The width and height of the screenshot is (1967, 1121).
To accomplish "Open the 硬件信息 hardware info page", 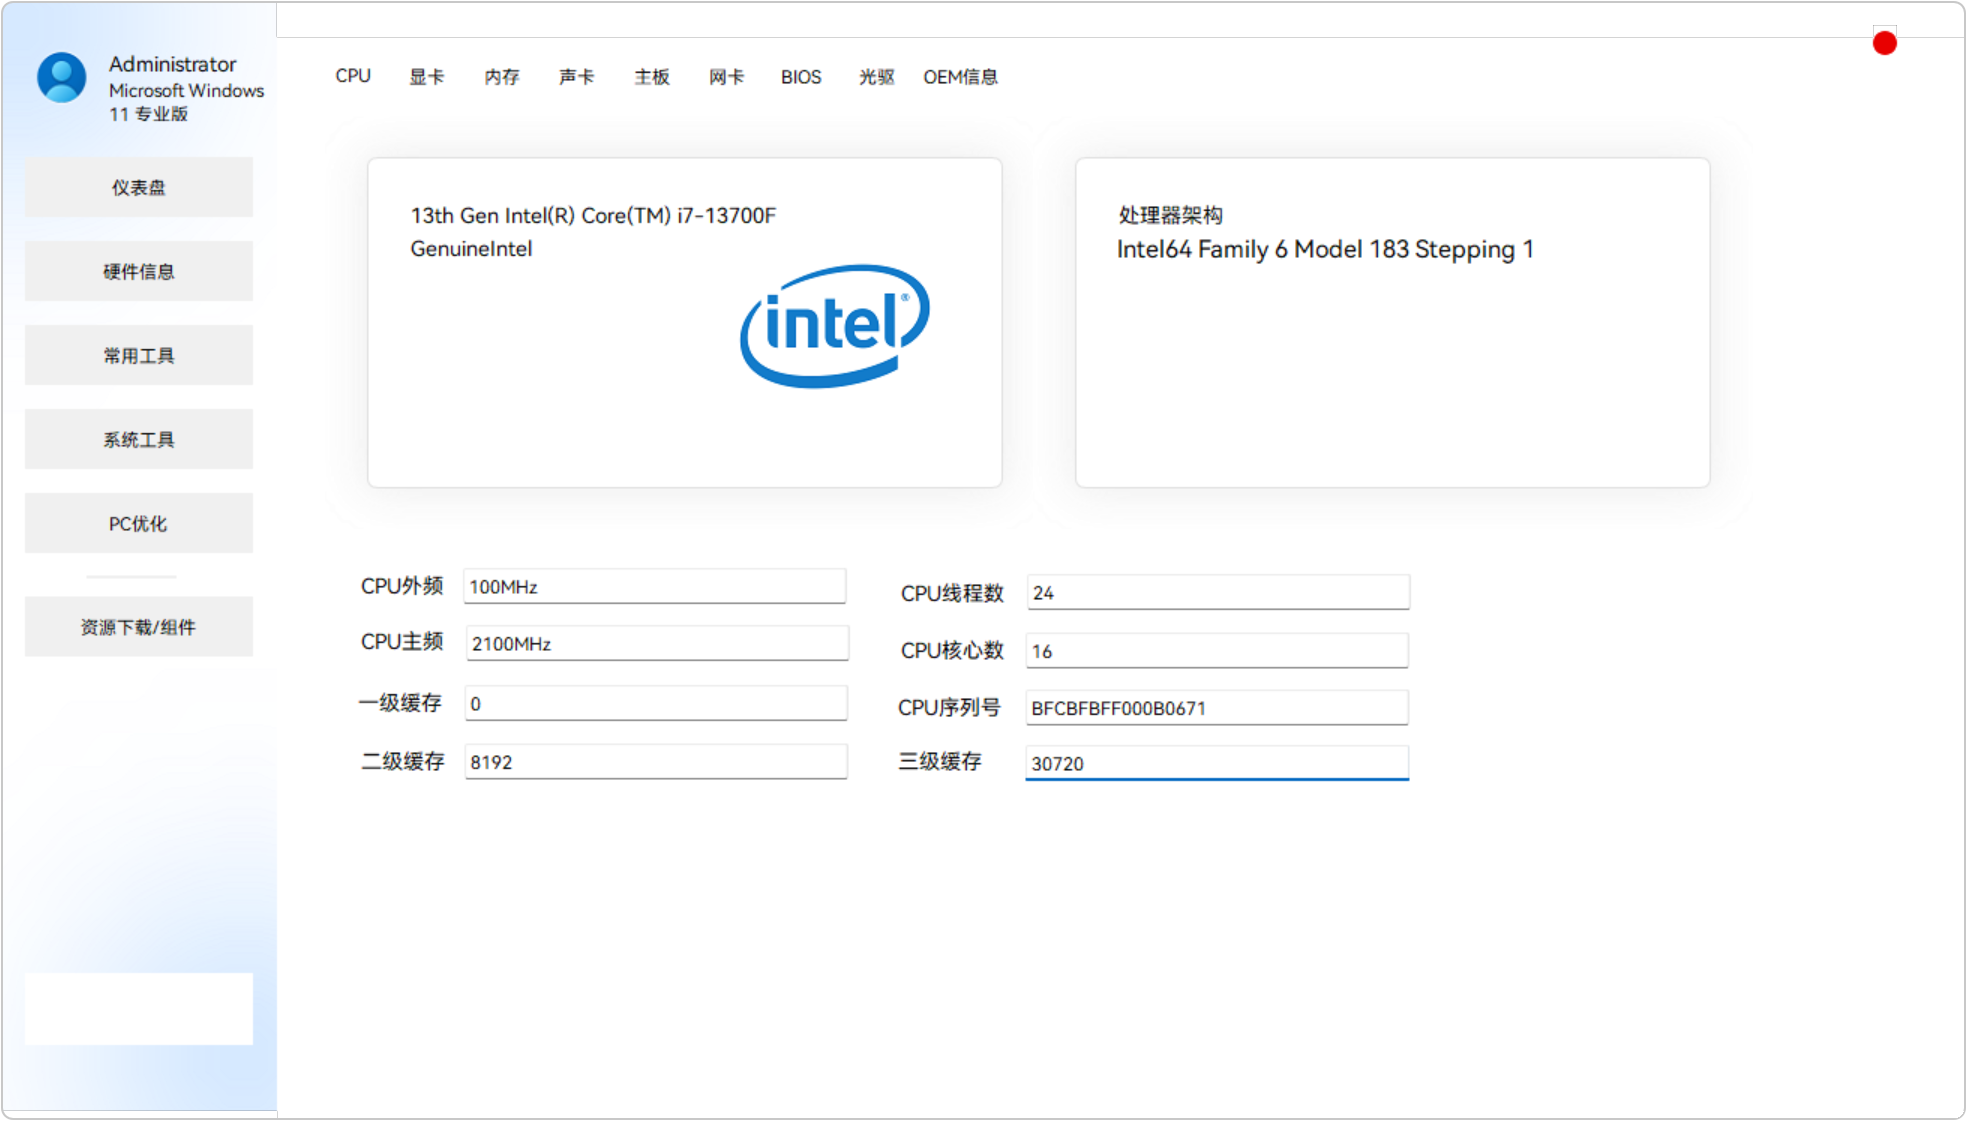I will (139, 271).
